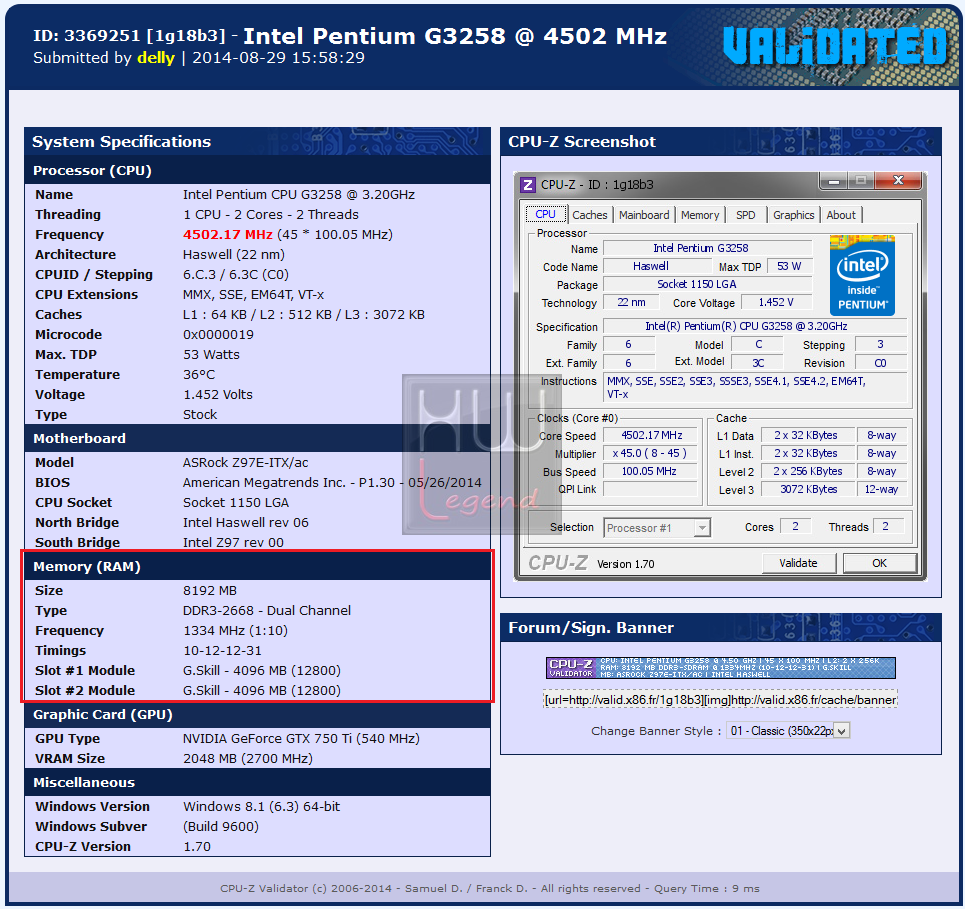Click the Intel Inside Pentium logo
Image resolution: width=965 pixels, height=909 pixels.
[x=862, y=275]
